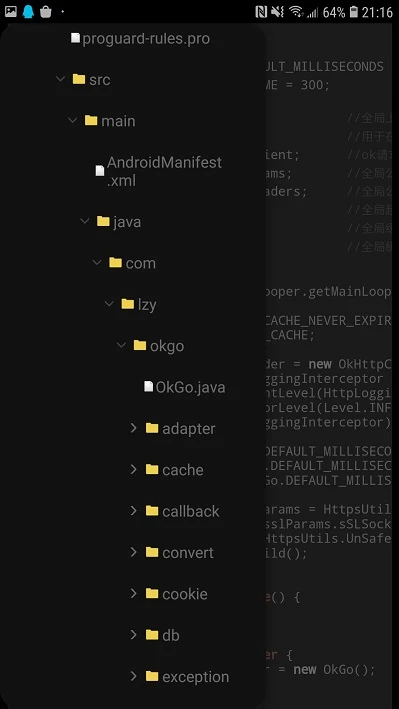Click the convert folder icon
Screen dimensions: 399x709
click(152, 552)
